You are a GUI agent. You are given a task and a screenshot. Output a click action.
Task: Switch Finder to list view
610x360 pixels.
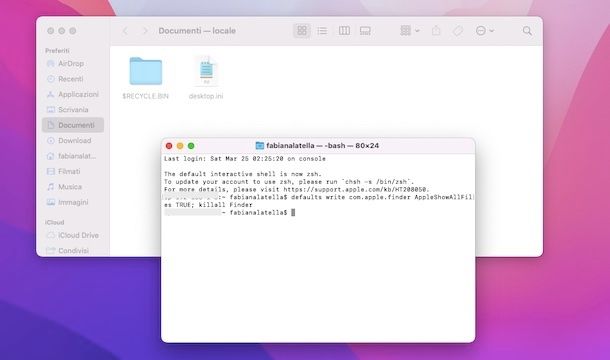point(322,31)
